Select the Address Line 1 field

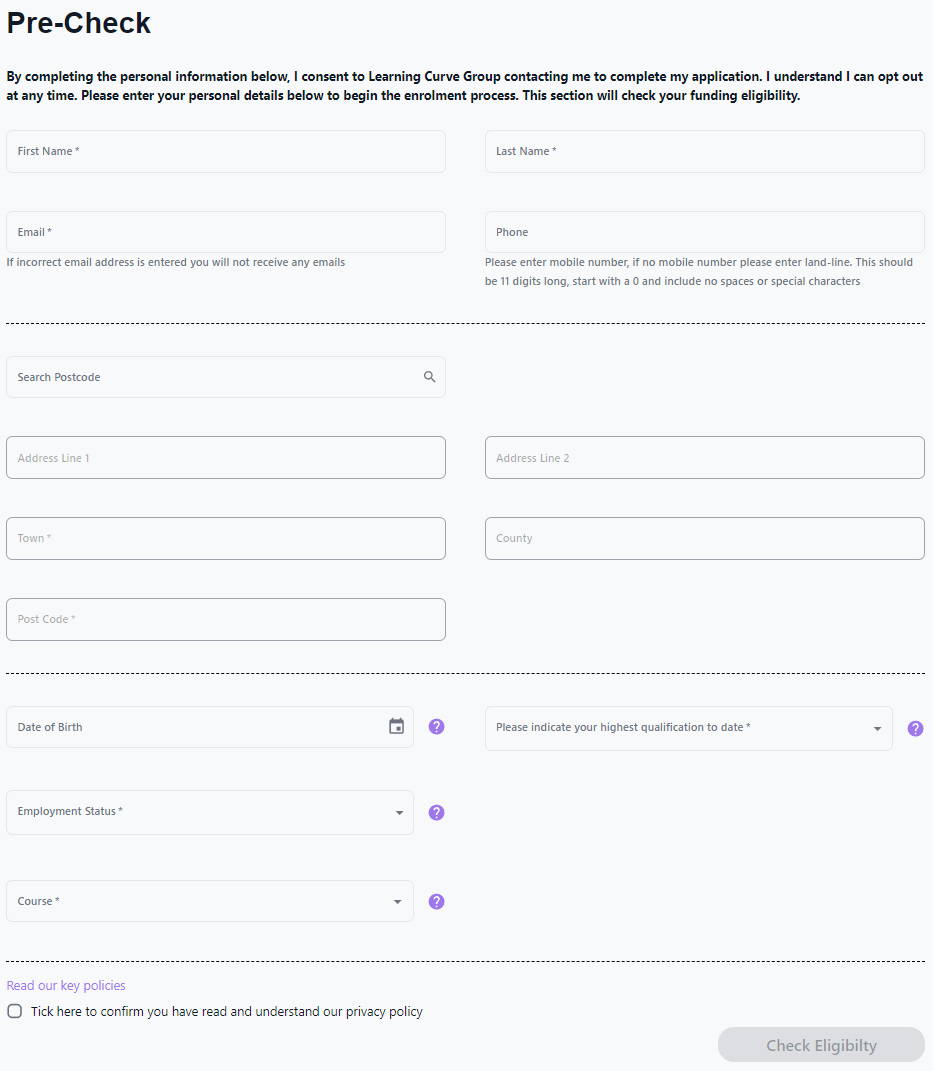225,458
